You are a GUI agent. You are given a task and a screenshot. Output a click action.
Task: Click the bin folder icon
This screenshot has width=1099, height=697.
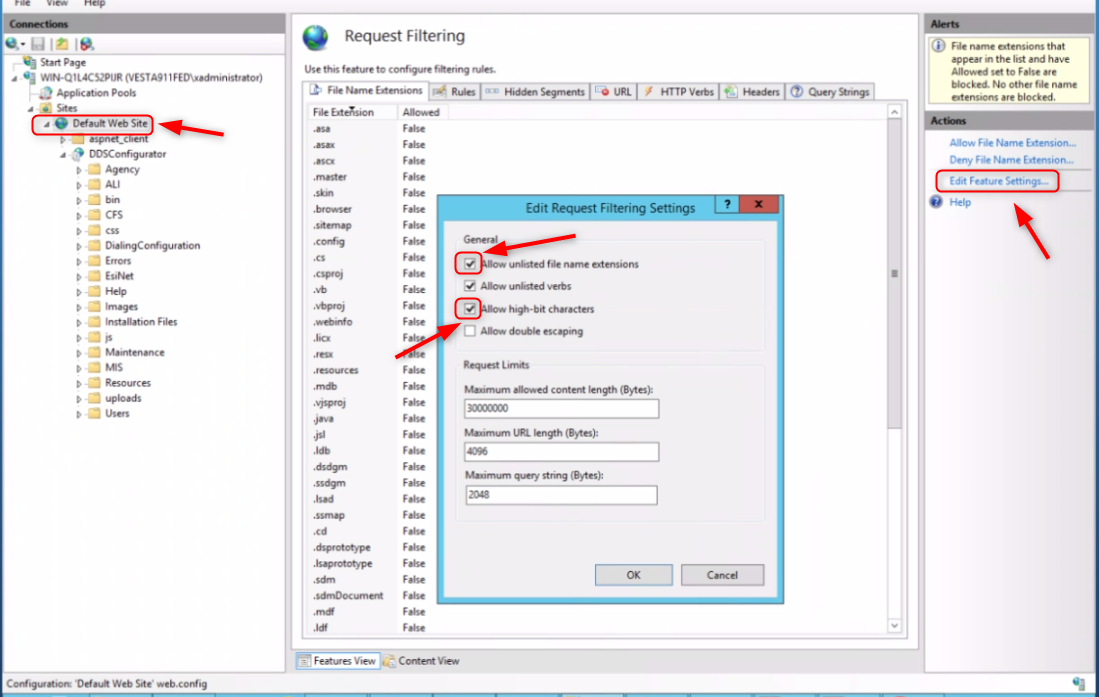tap(94, 200)
